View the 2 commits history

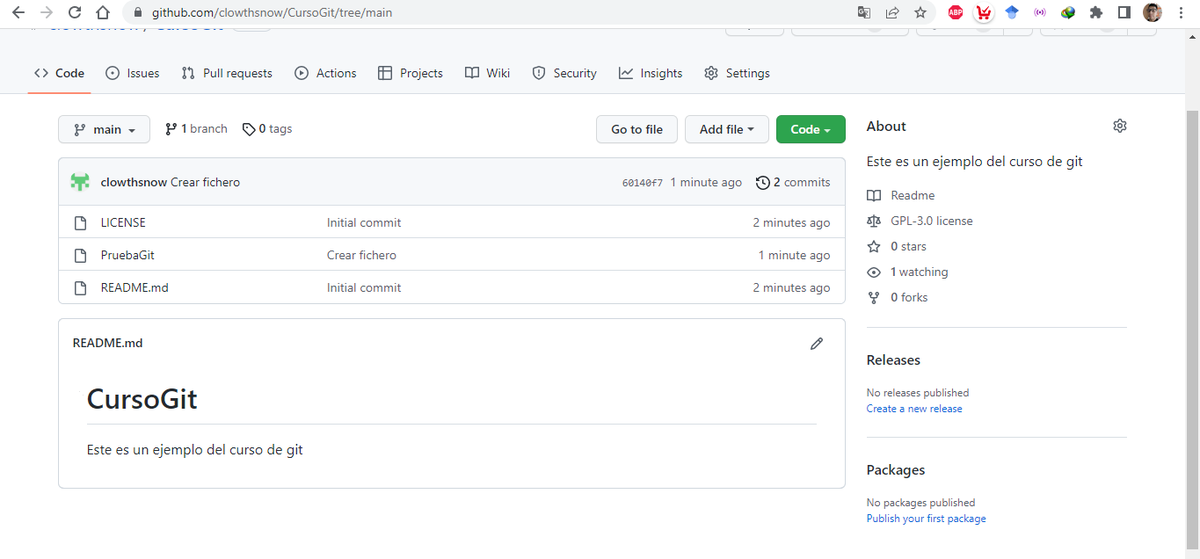(x=793, y=182)
